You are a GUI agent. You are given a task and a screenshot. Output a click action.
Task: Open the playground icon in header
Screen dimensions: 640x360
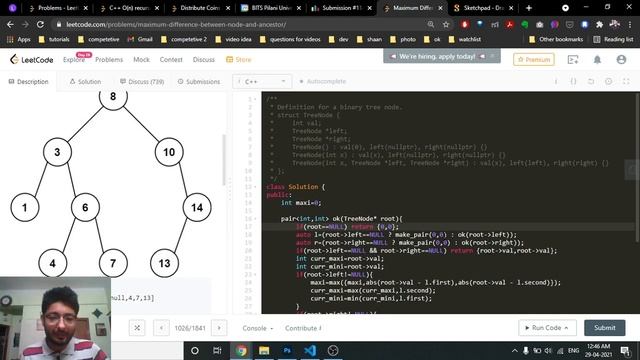[x=573, y=60]
